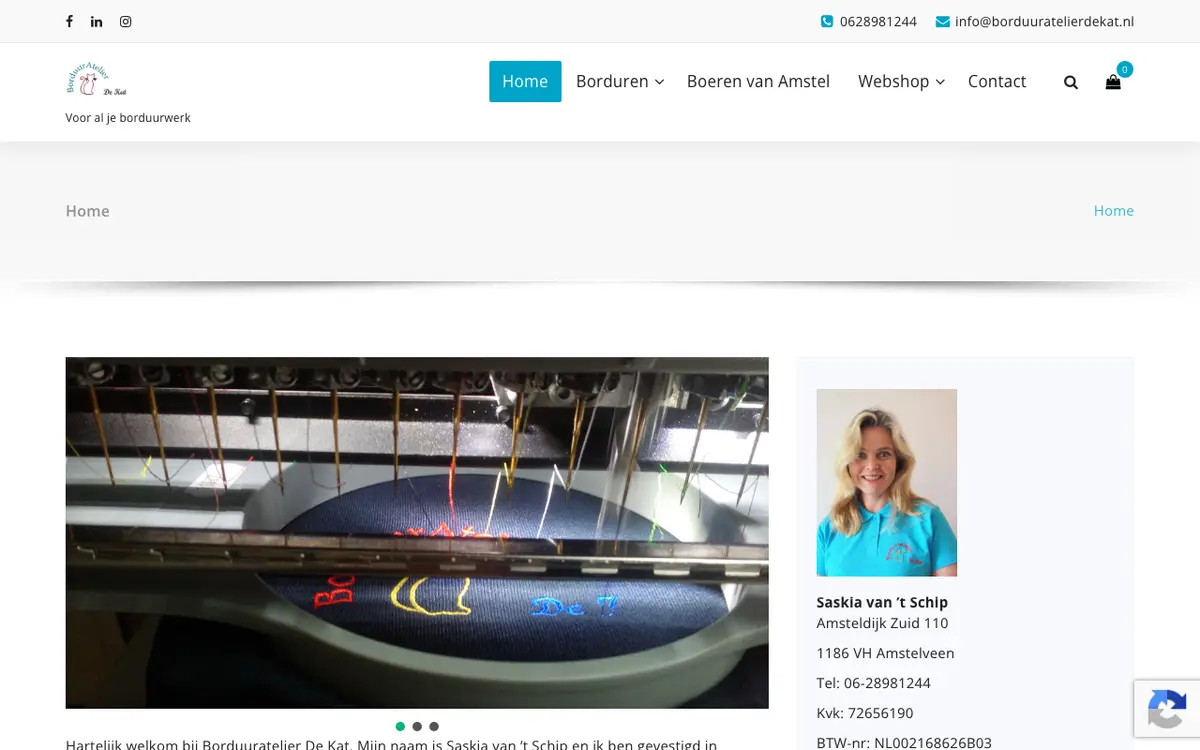Open the Instagram social icon

[125, 21]
